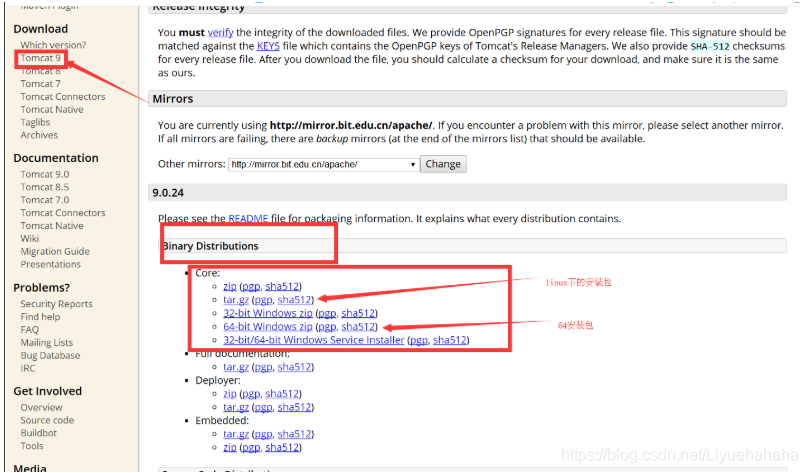Go to Tomcat Connectors under Download
The image size is (808, 473).
62,96
